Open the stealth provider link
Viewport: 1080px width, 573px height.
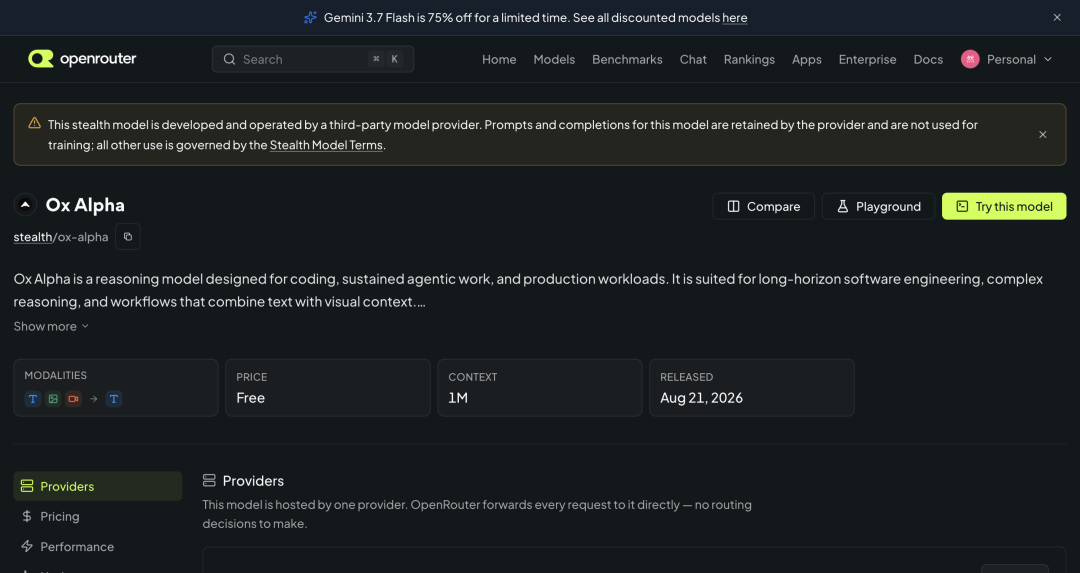[32, 237]
